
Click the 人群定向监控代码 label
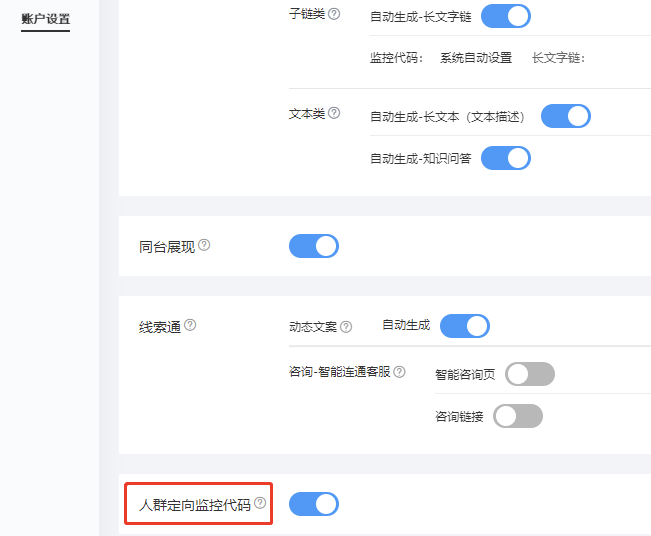195,504
